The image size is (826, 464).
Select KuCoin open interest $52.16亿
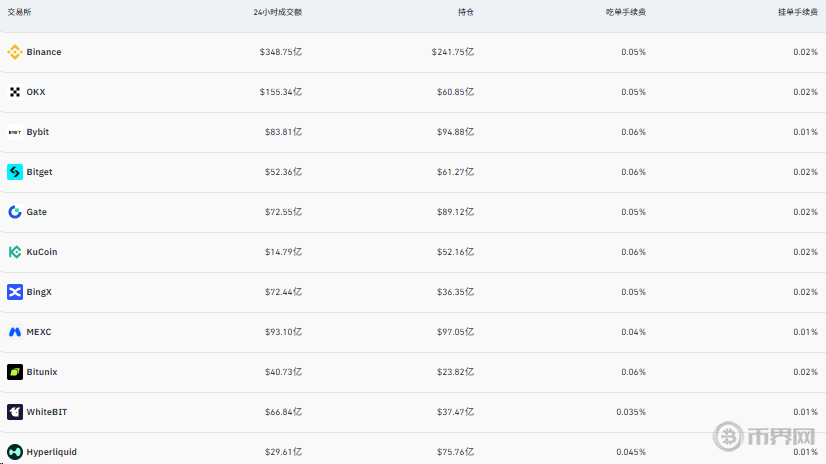455,252
